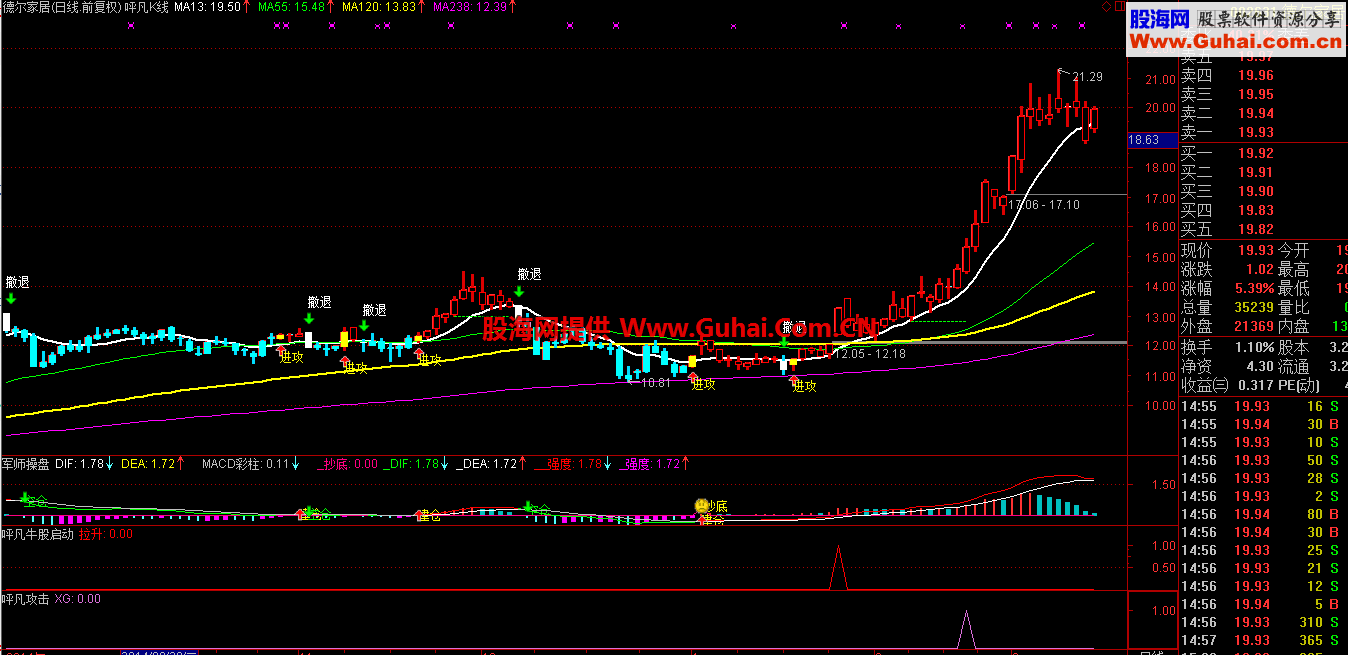This screenshot has width=1348, height=655.
Task: Select the 14:56 trade with 50 S volume
Action: click(x=1263, y=460)
